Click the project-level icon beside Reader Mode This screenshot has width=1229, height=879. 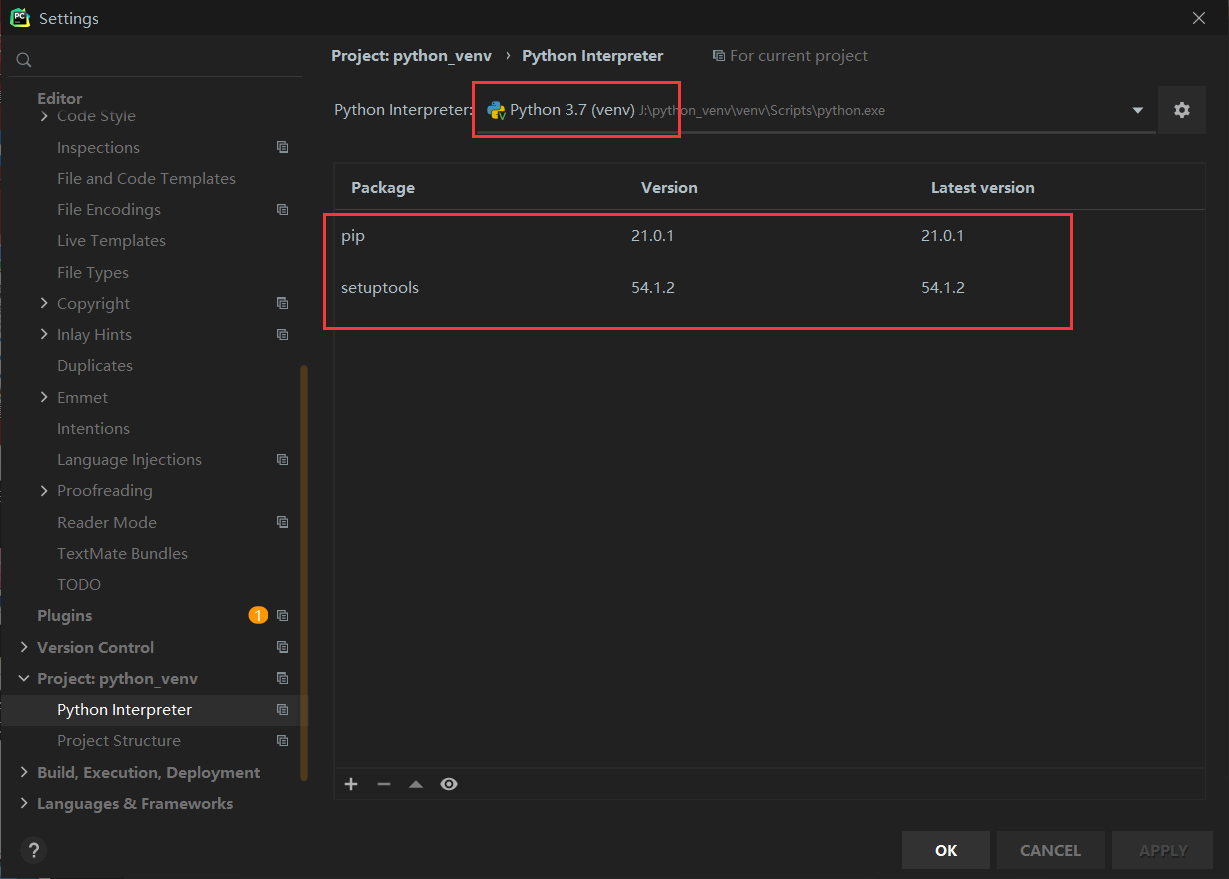pyautogui.click(x=283, y=522)
